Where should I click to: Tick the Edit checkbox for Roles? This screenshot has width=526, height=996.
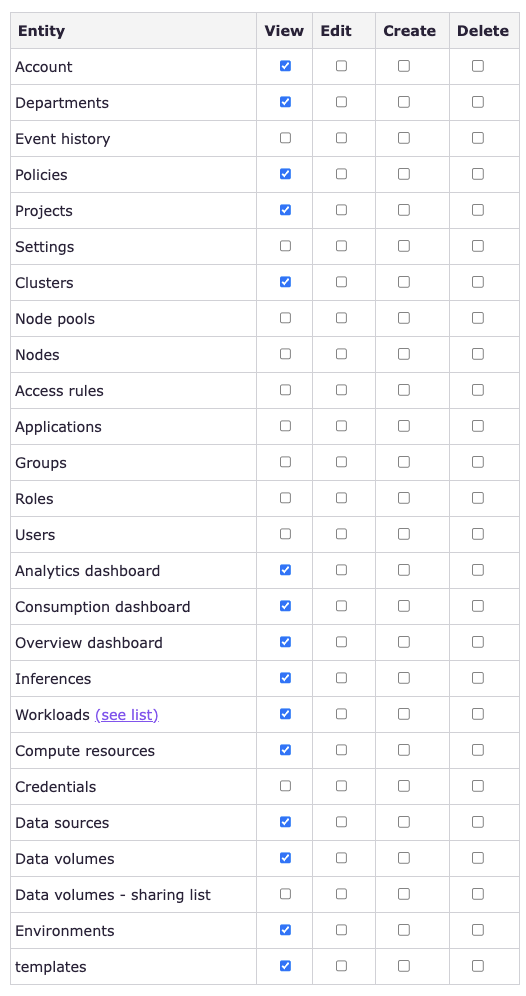pos(342,498)
